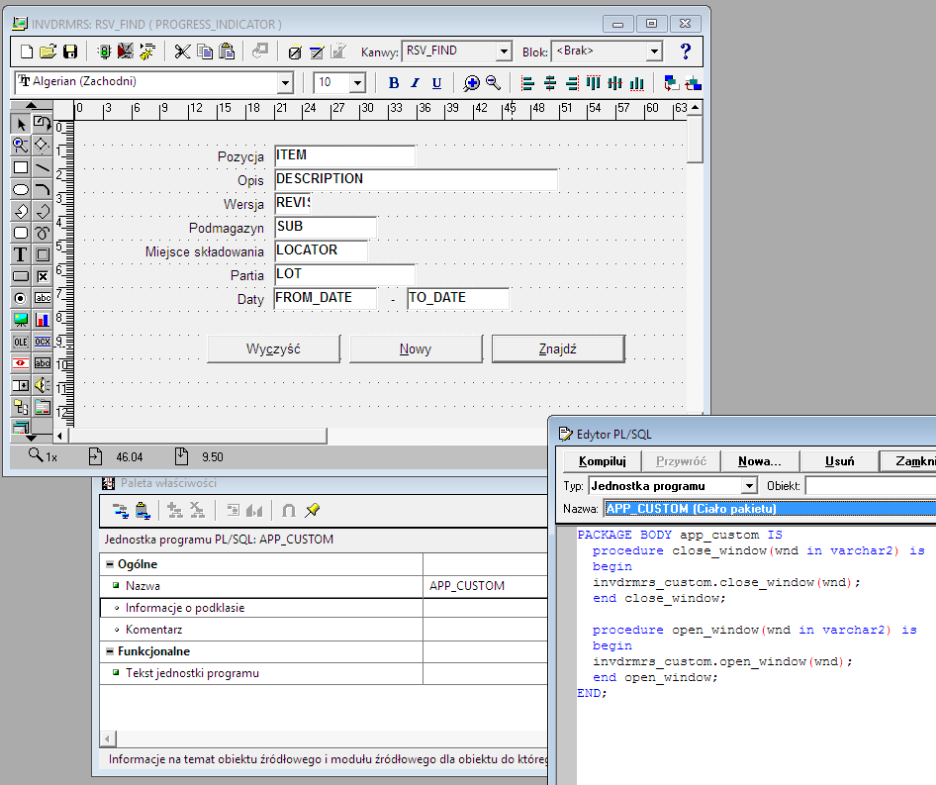Click the Save icon in toolbar
Image resolution: width=936 pixels, height=785 pixels.
point(70,52)
